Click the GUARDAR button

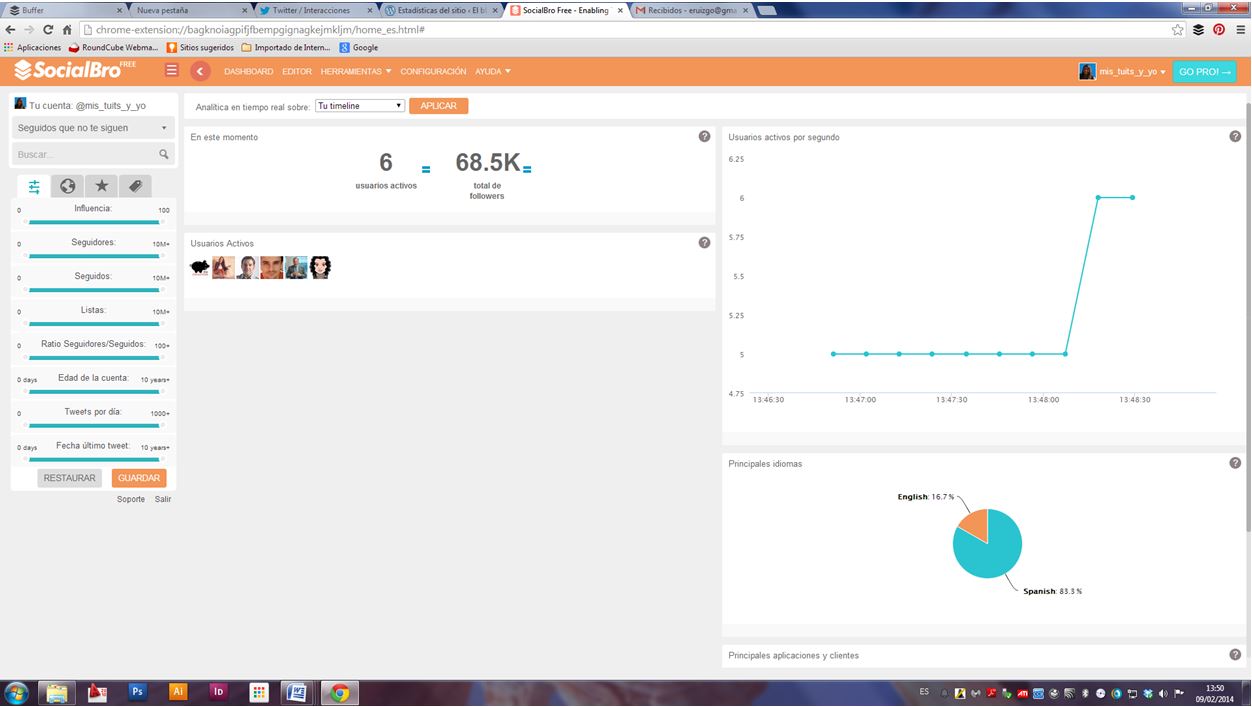(139, 478)
